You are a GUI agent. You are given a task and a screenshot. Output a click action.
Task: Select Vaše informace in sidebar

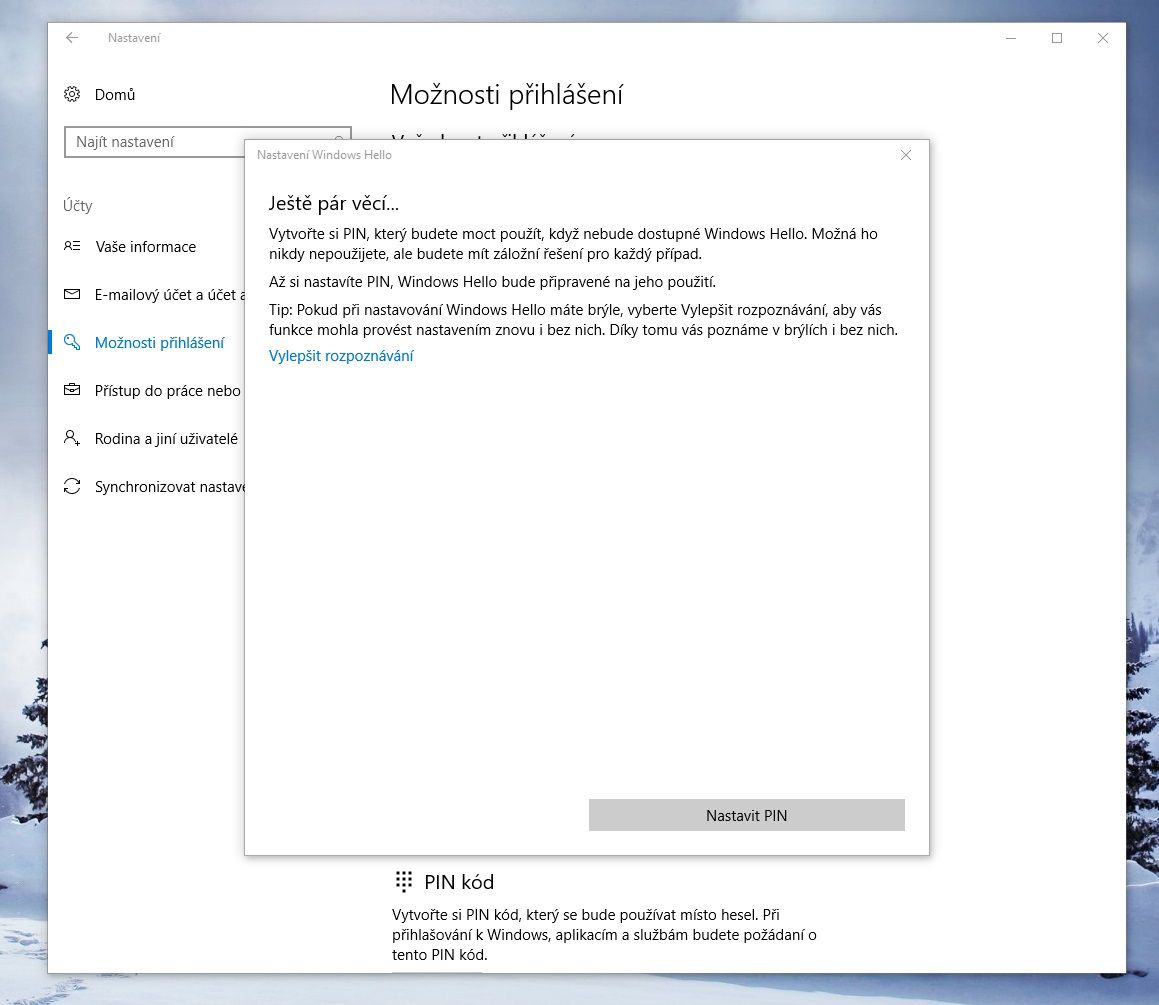click(146, 247)
